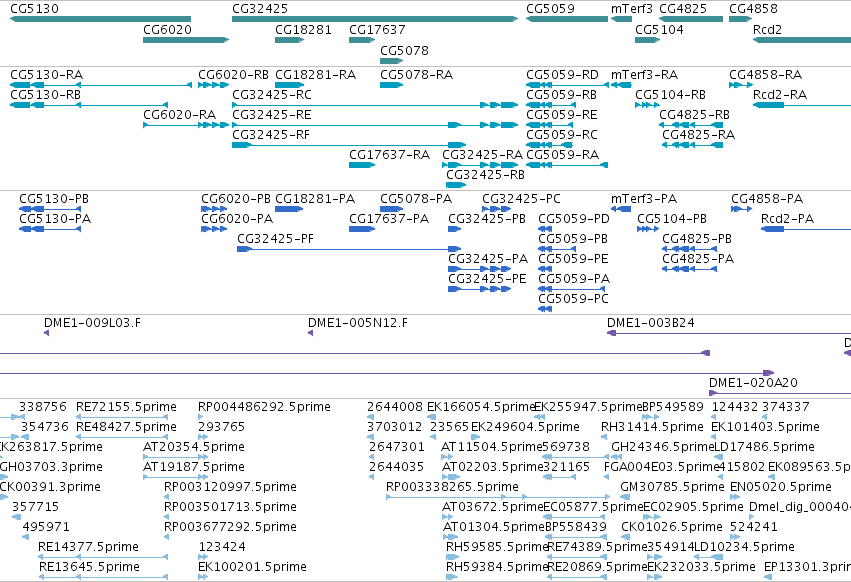Select the CG4825 gene feature

[691, 19]
